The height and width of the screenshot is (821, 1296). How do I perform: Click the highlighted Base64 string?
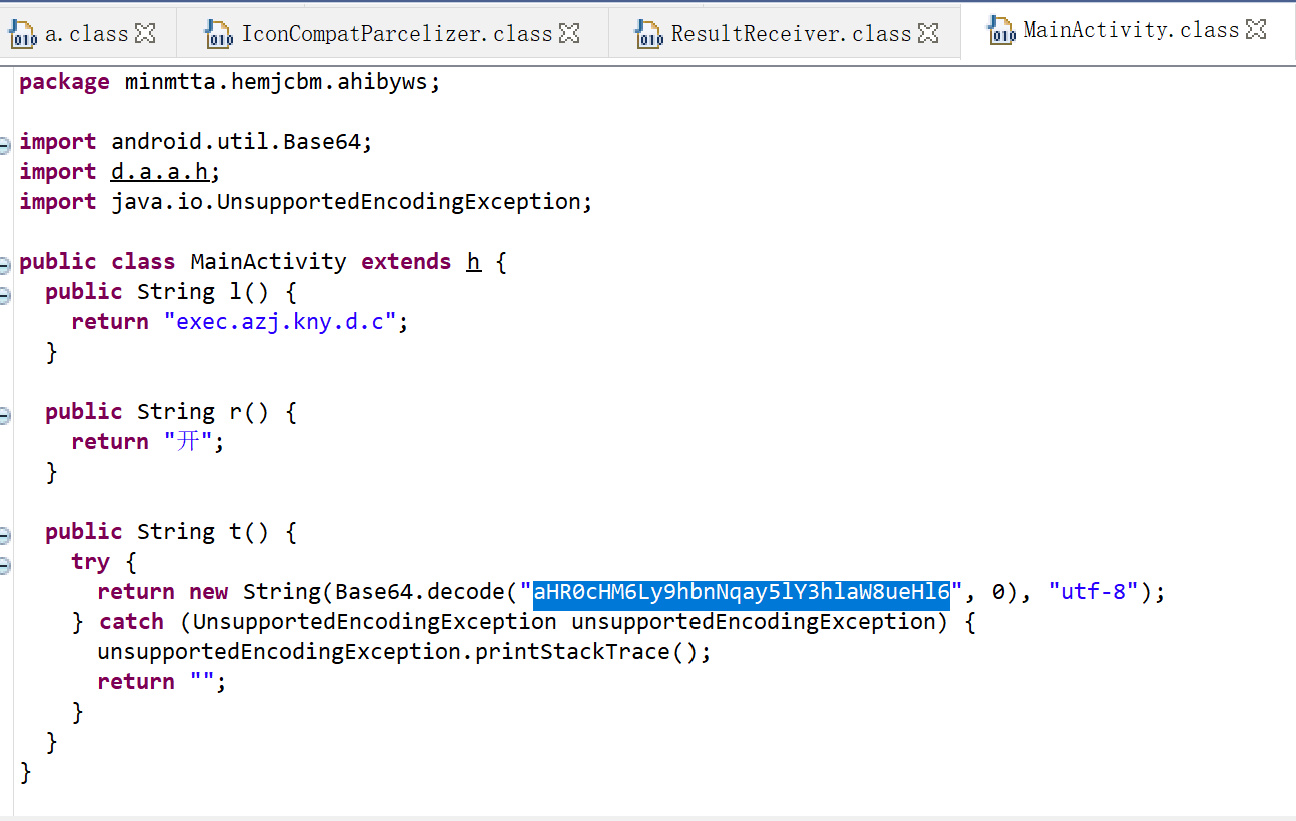click(741, 592)
